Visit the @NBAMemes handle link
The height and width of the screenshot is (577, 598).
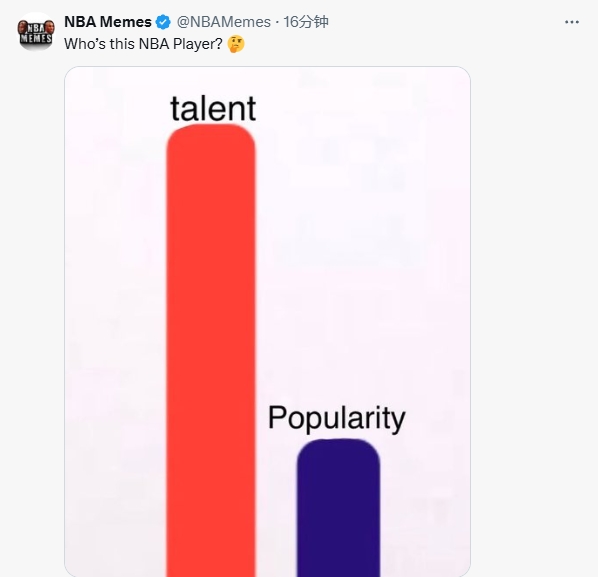(x=223, y=22)
